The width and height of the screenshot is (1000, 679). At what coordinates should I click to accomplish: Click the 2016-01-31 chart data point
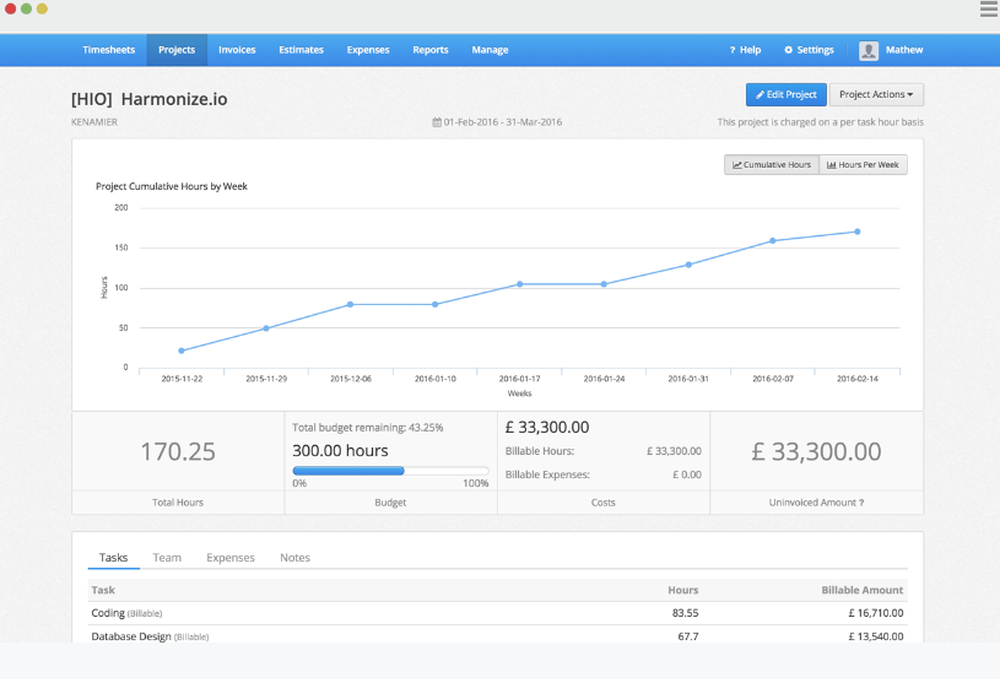pos(689,265)
